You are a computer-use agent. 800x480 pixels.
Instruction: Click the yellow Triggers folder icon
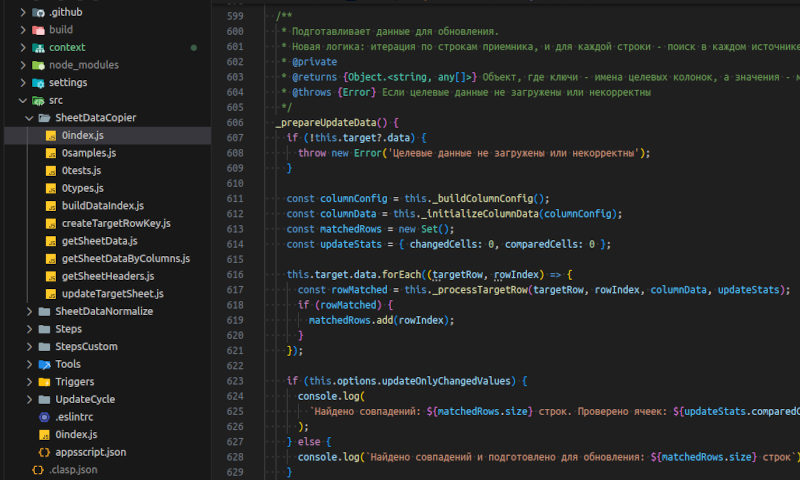44,382
